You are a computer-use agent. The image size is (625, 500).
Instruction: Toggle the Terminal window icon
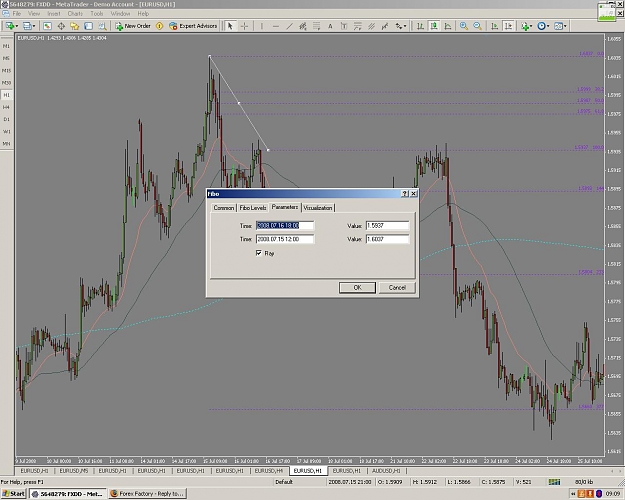(x=88, y=26)
